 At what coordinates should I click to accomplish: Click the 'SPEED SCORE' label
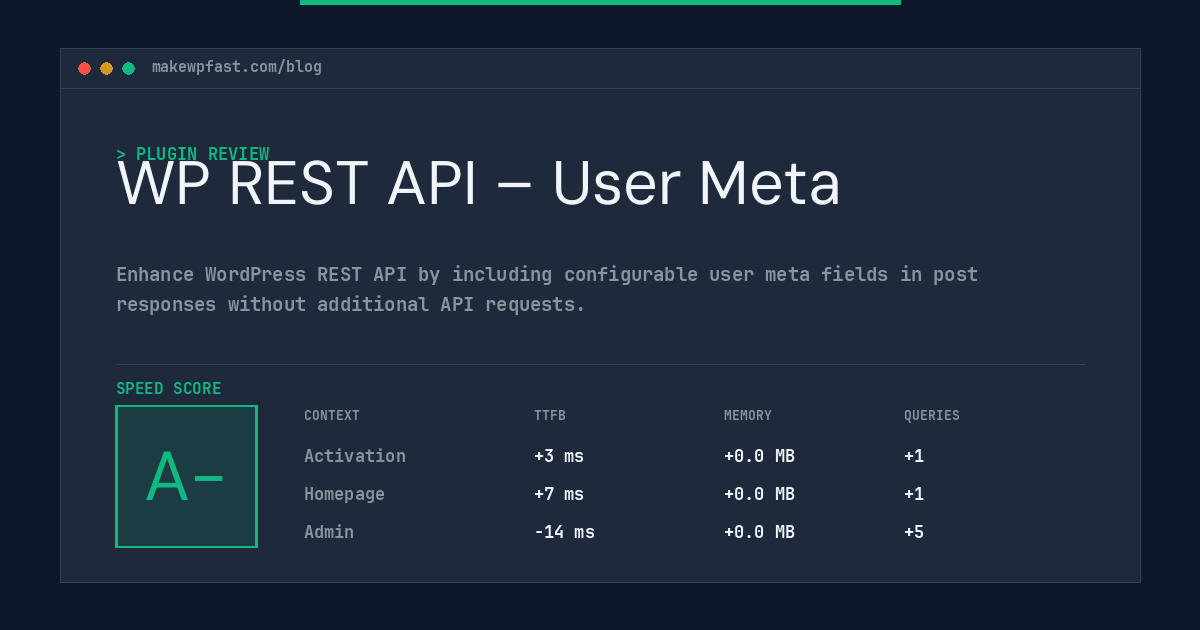tap(169, 389)
